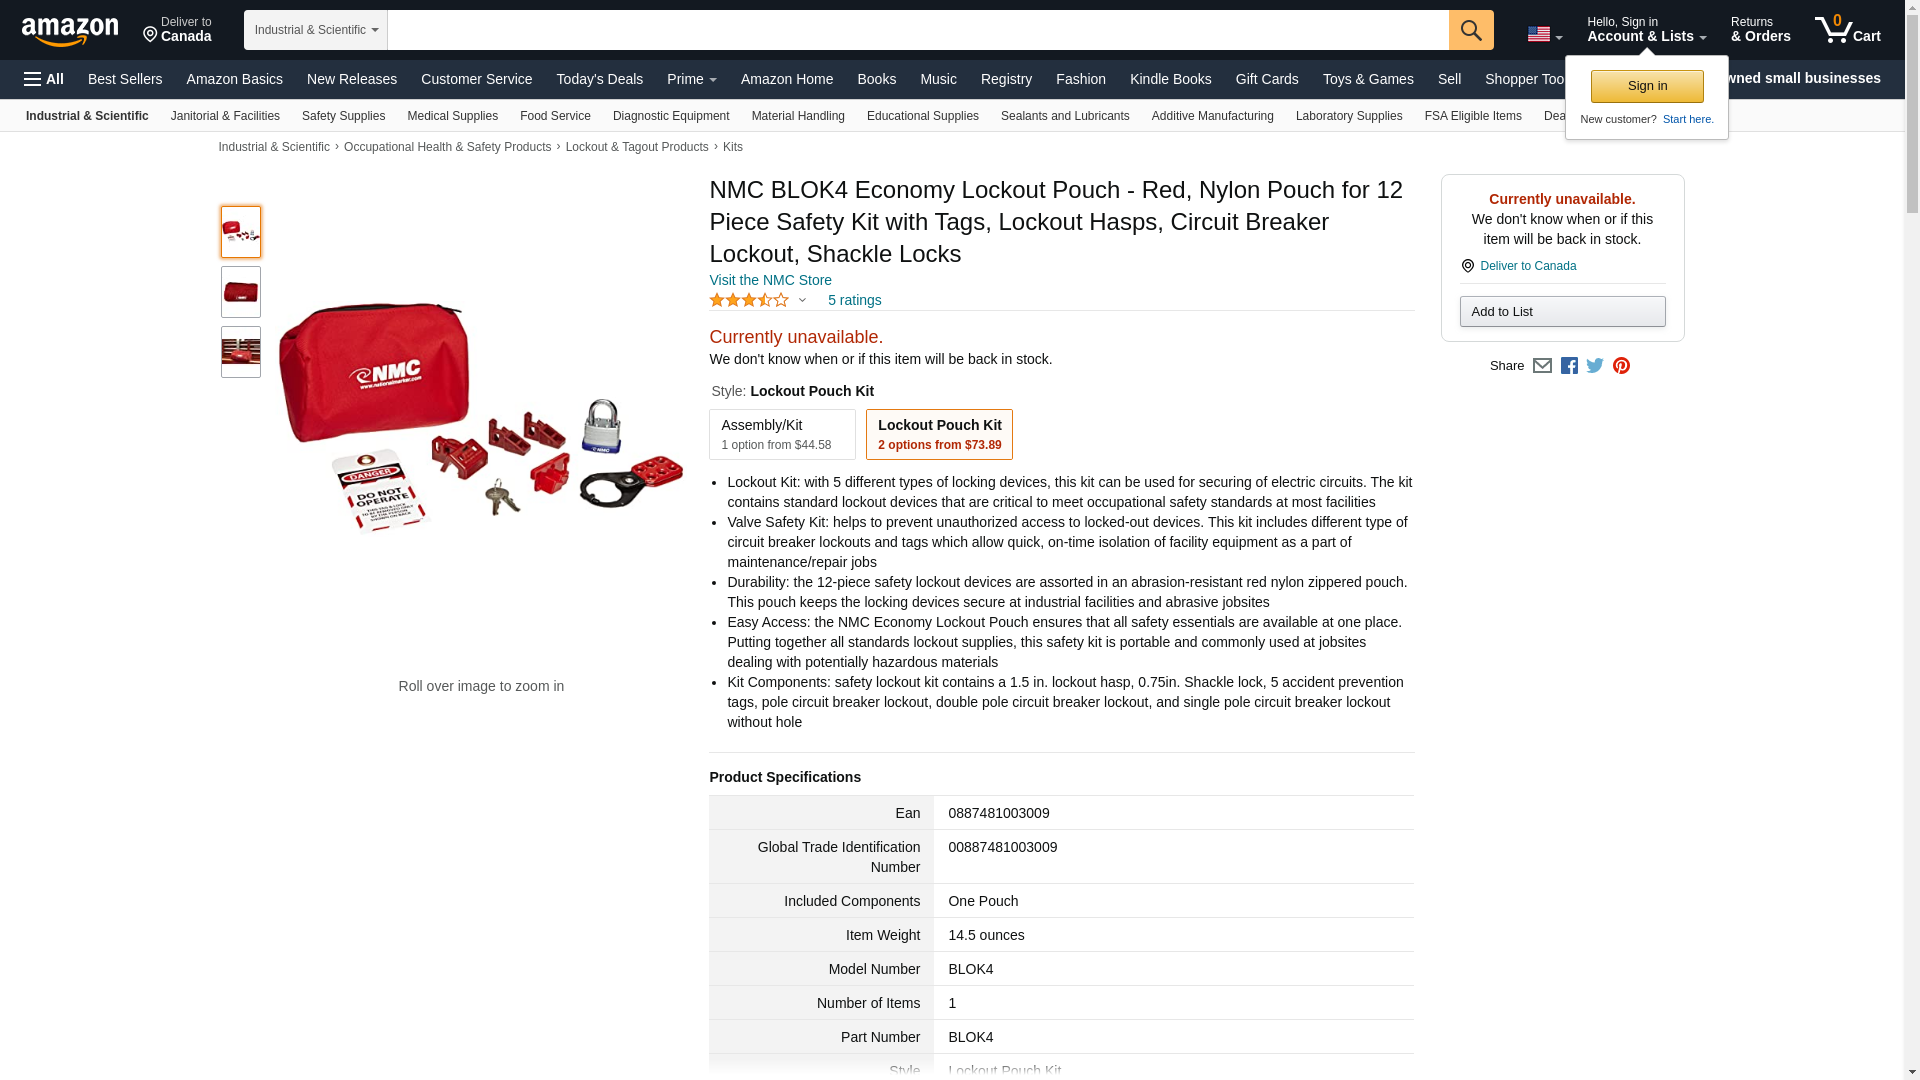Screen dimensions: 1920x1080
Task: Open the All hamburger menu
Action: pos(44,79)
